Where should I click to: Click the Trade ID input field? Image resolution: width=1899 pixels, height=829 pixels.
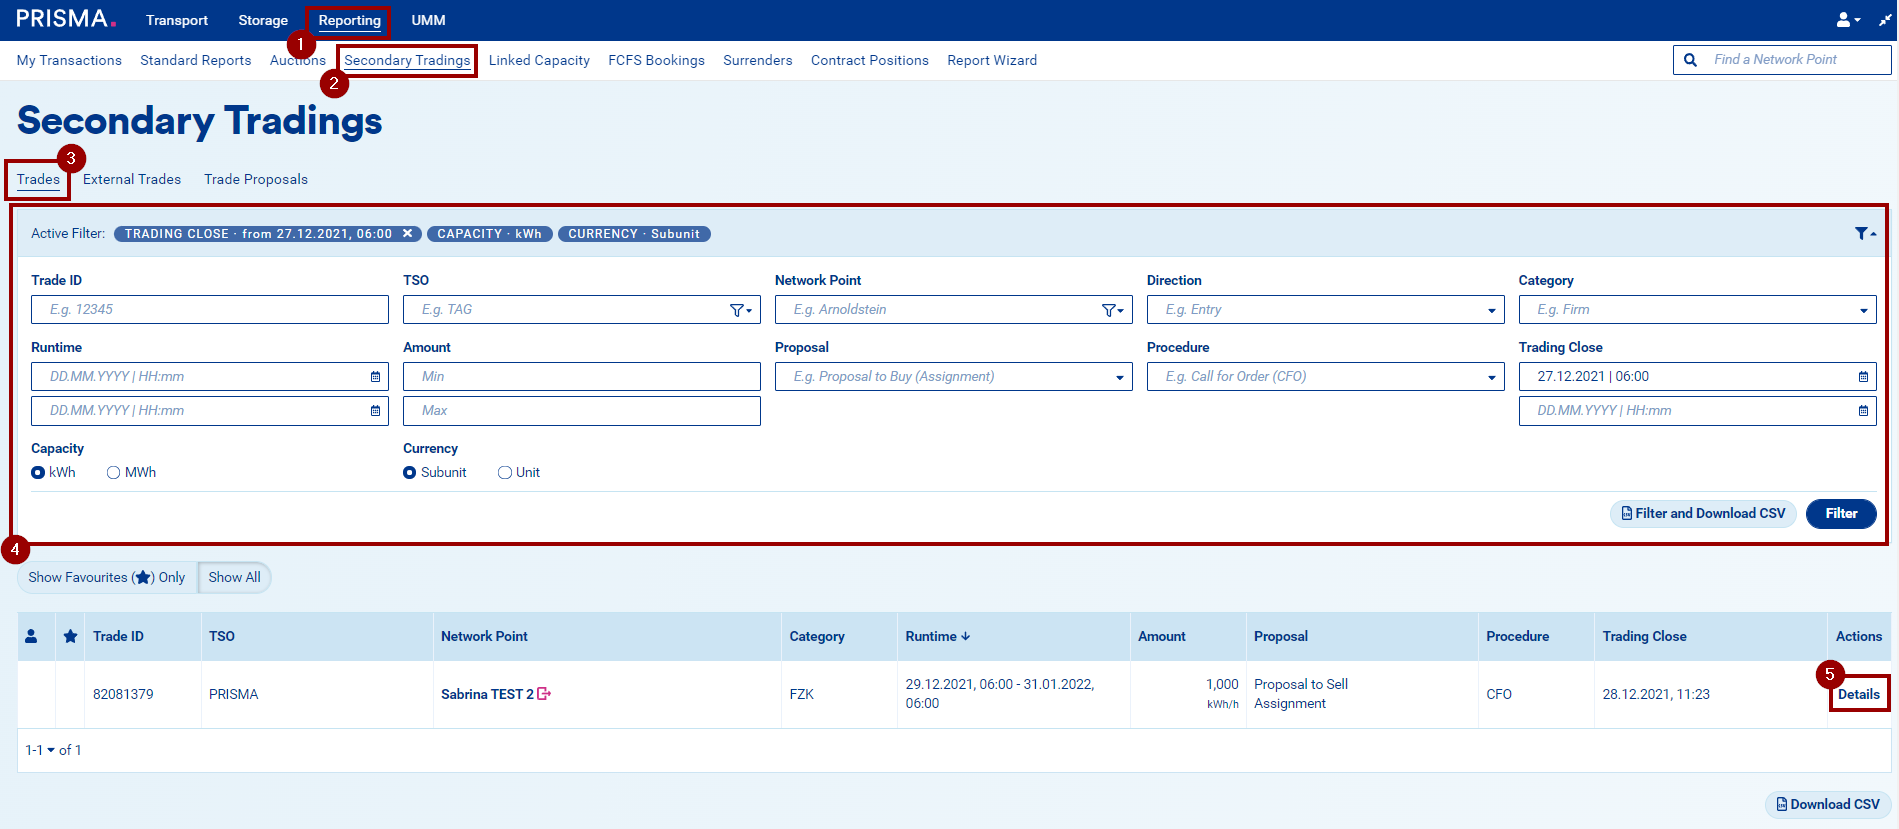210,310
